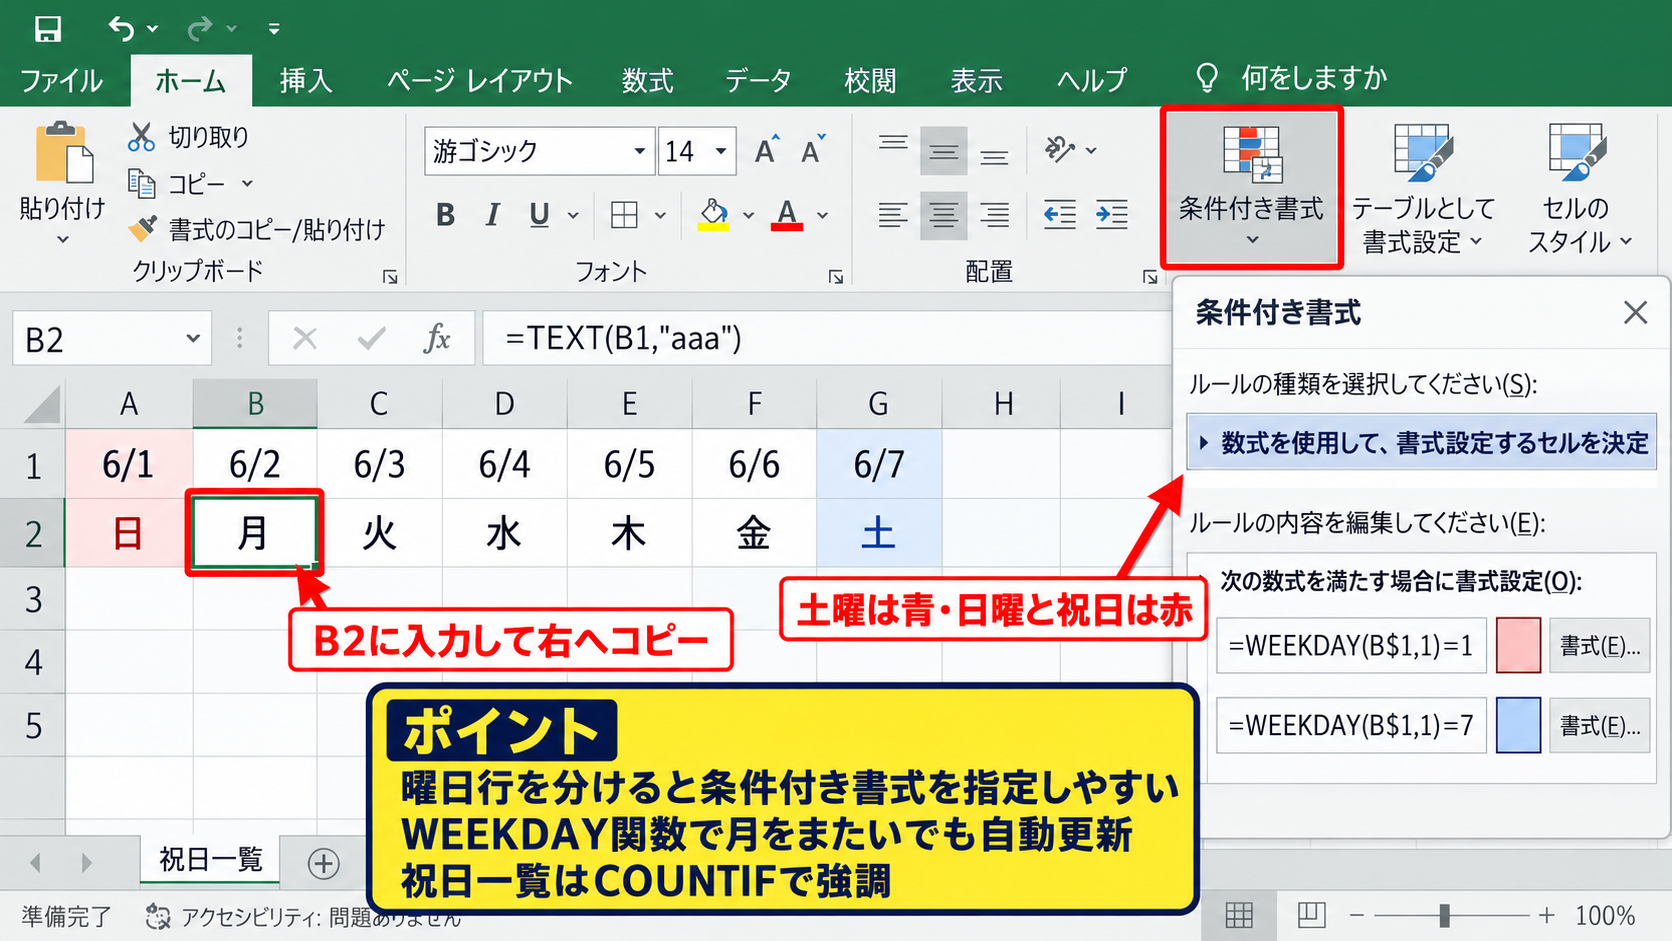This screenshot has width=1672, height=941.
Task: Click the text orientation icon
Action: pos(1059,150)
